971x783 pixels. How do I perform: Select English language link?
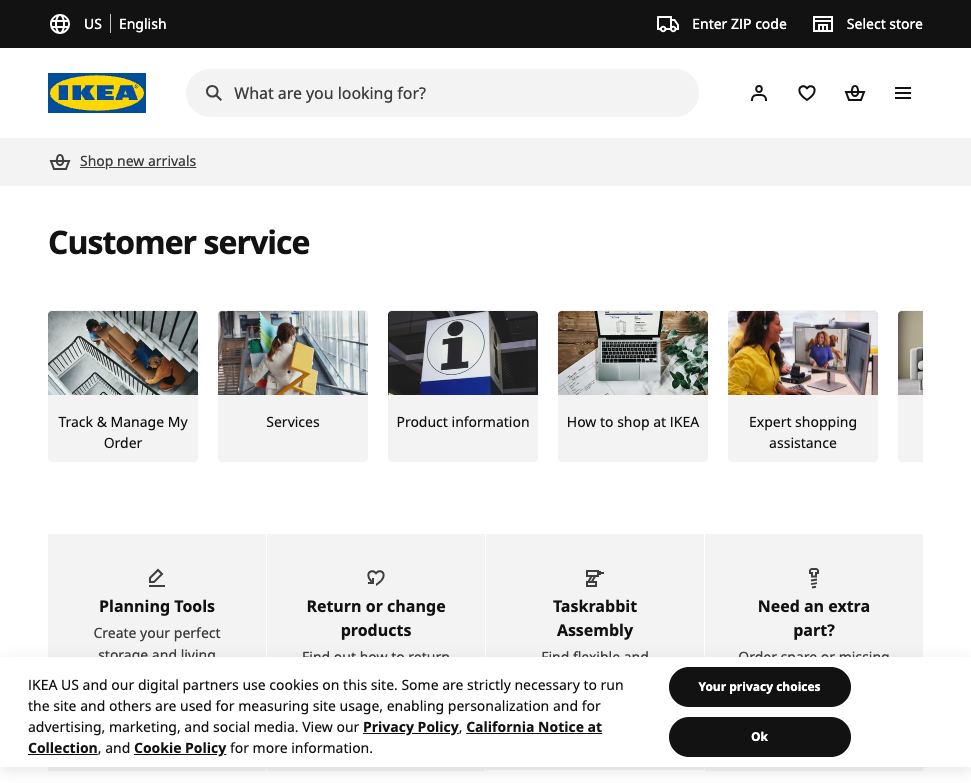pos(142,24)
